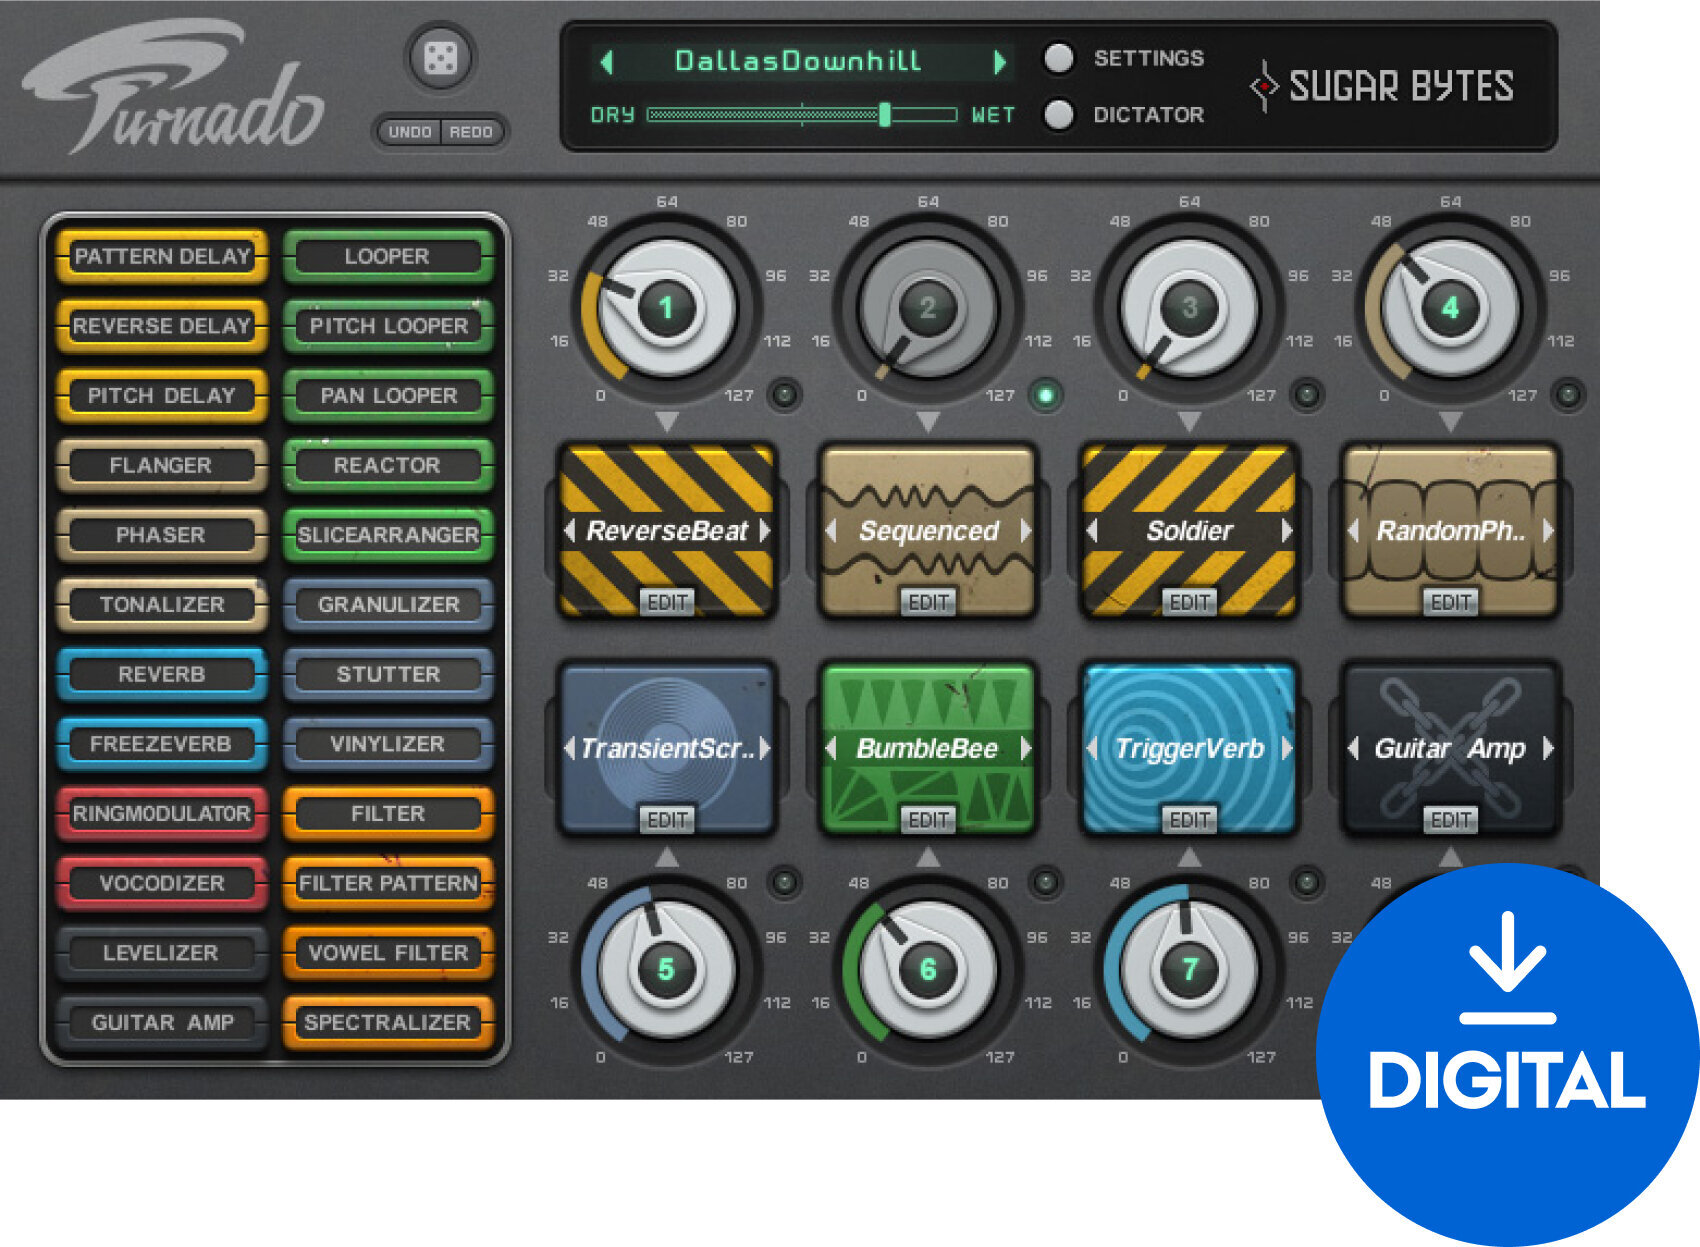Select the ReverseBeat striped effect tile
The height and width of the screenshot is (1247, 1700).
[x=668, y=532]
